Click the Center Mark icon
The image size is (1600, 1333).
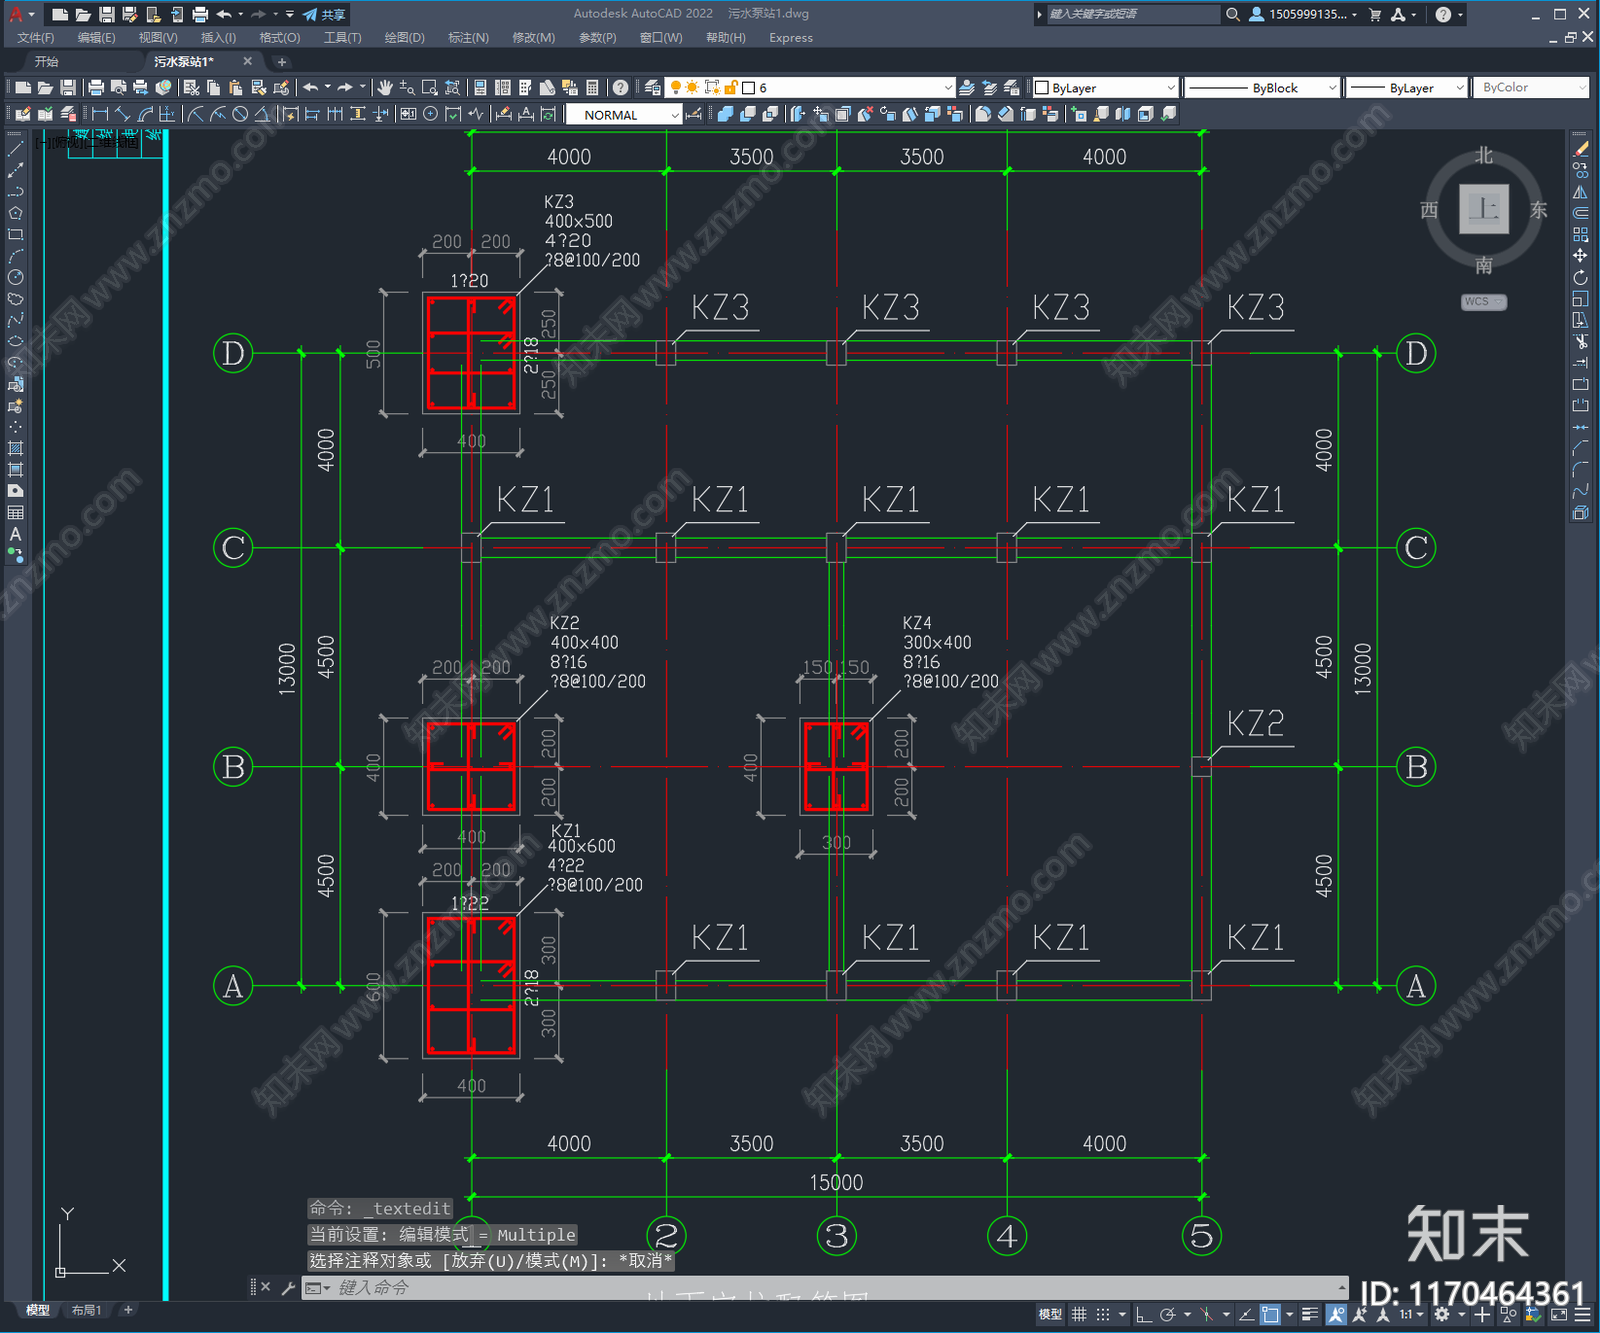click(x=430, y=114)
